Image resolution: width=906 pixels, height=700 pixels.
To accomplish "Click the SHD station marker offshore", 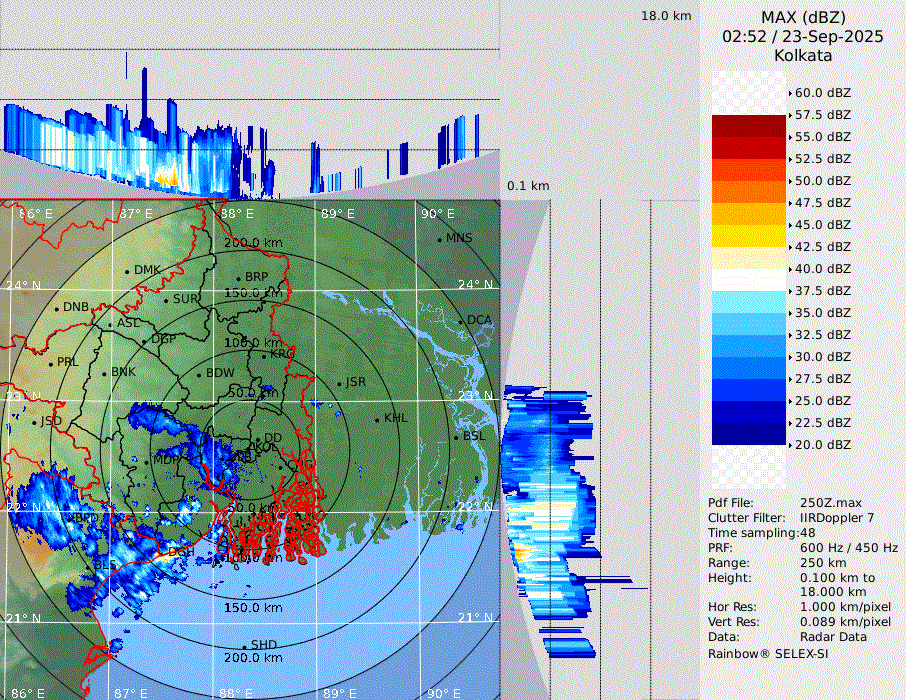I will pyautogui.click(x=244, y=646).
